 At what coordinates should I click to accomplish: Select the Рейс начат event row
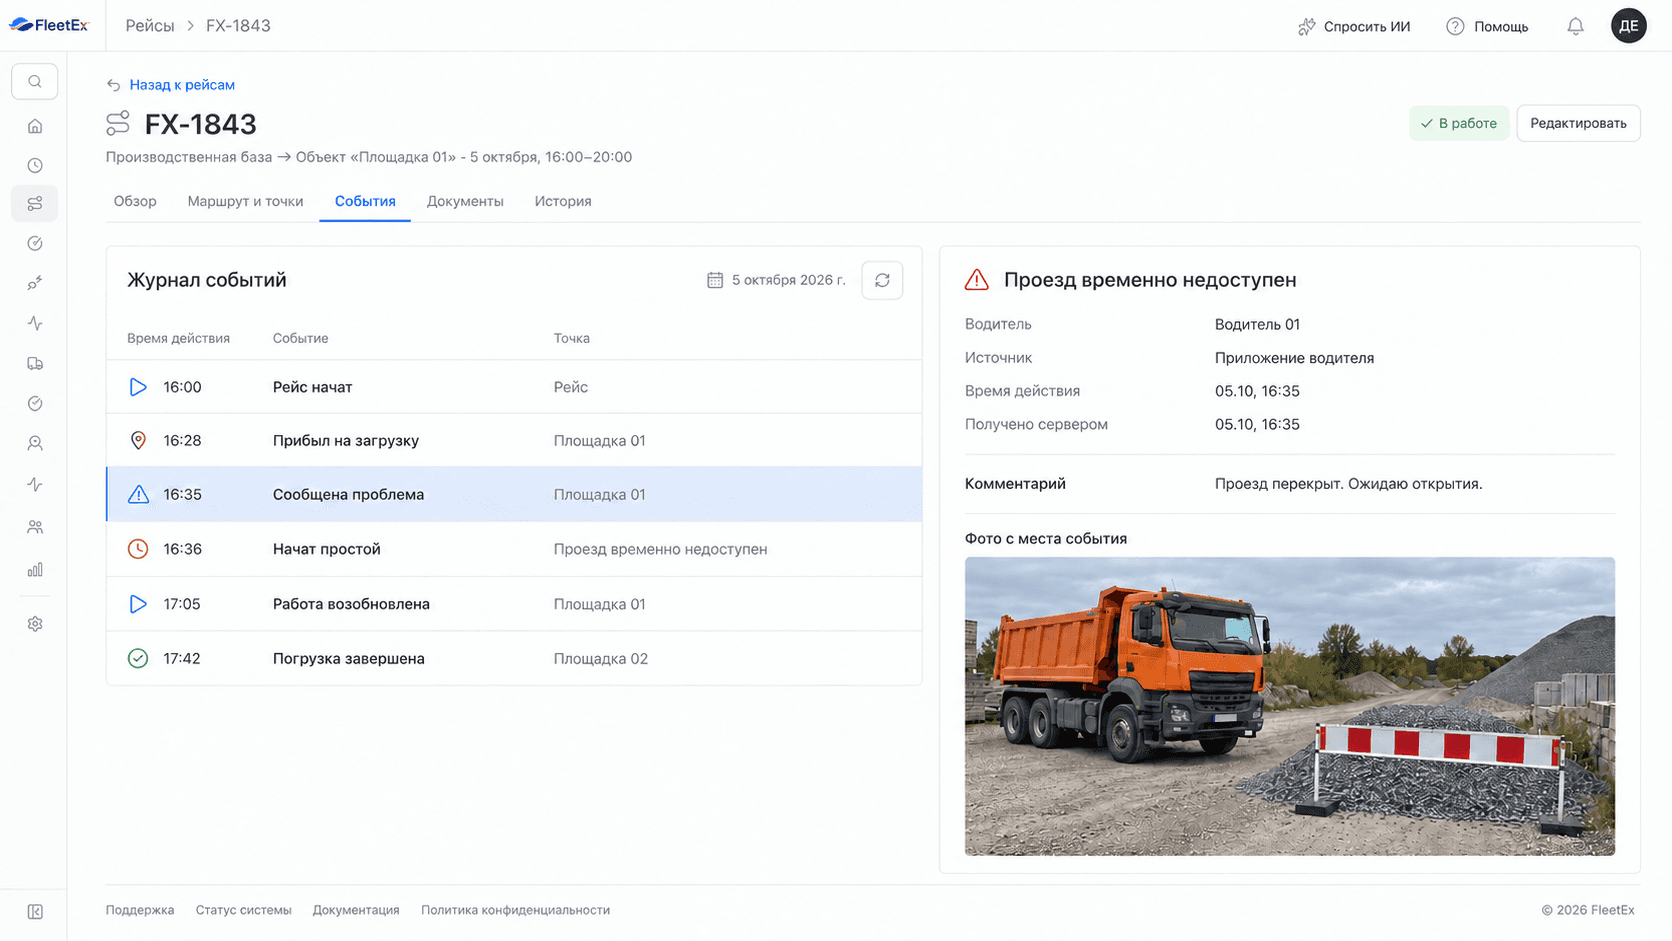click(514, 387)
